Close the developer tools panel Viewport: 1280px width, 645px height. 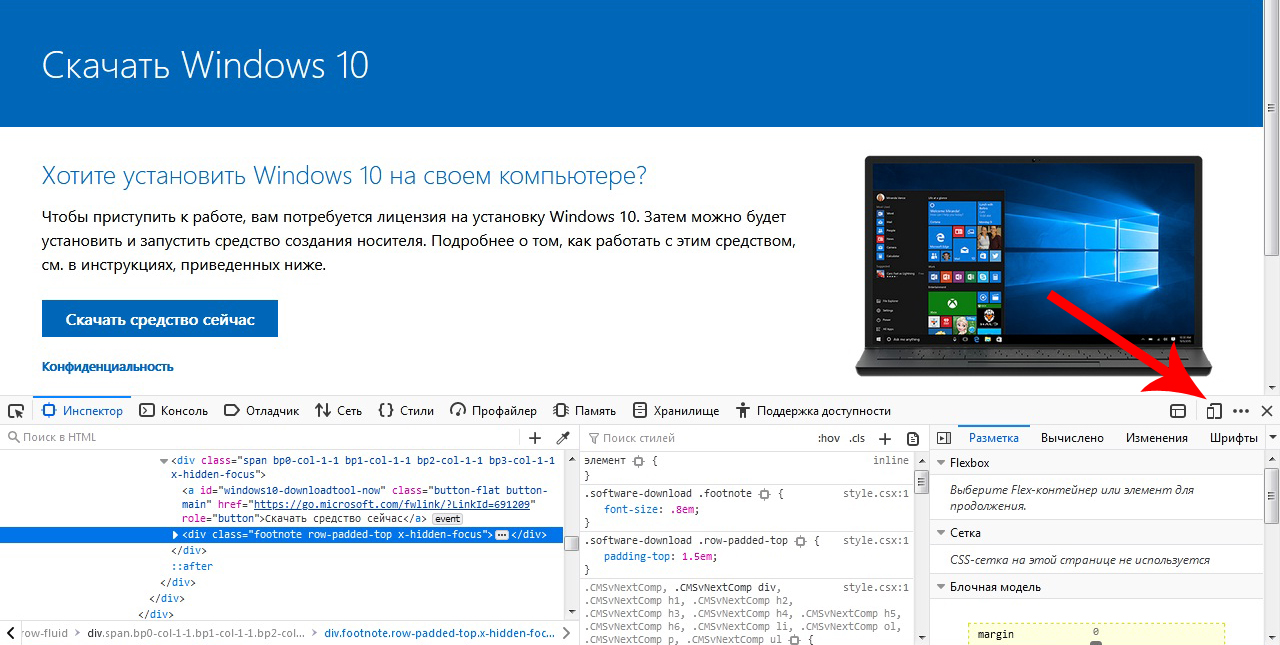[1267, 411]
